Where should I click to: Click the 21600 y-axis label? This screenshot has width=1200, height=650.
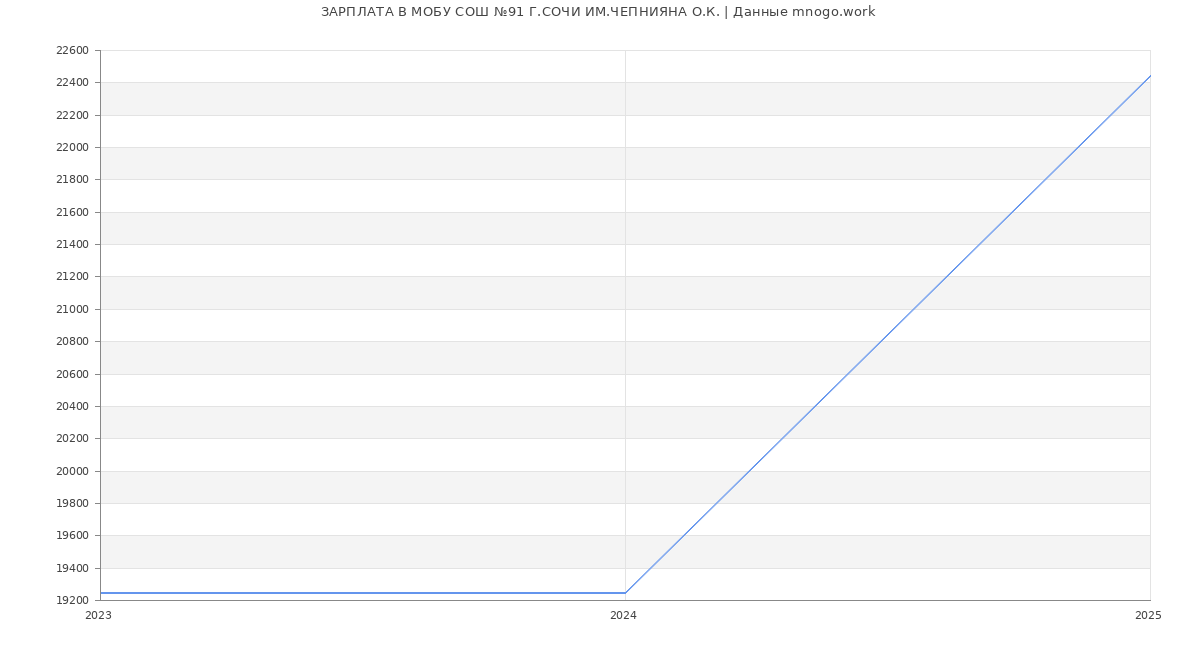pyautogui.click(x=72, y=212)
